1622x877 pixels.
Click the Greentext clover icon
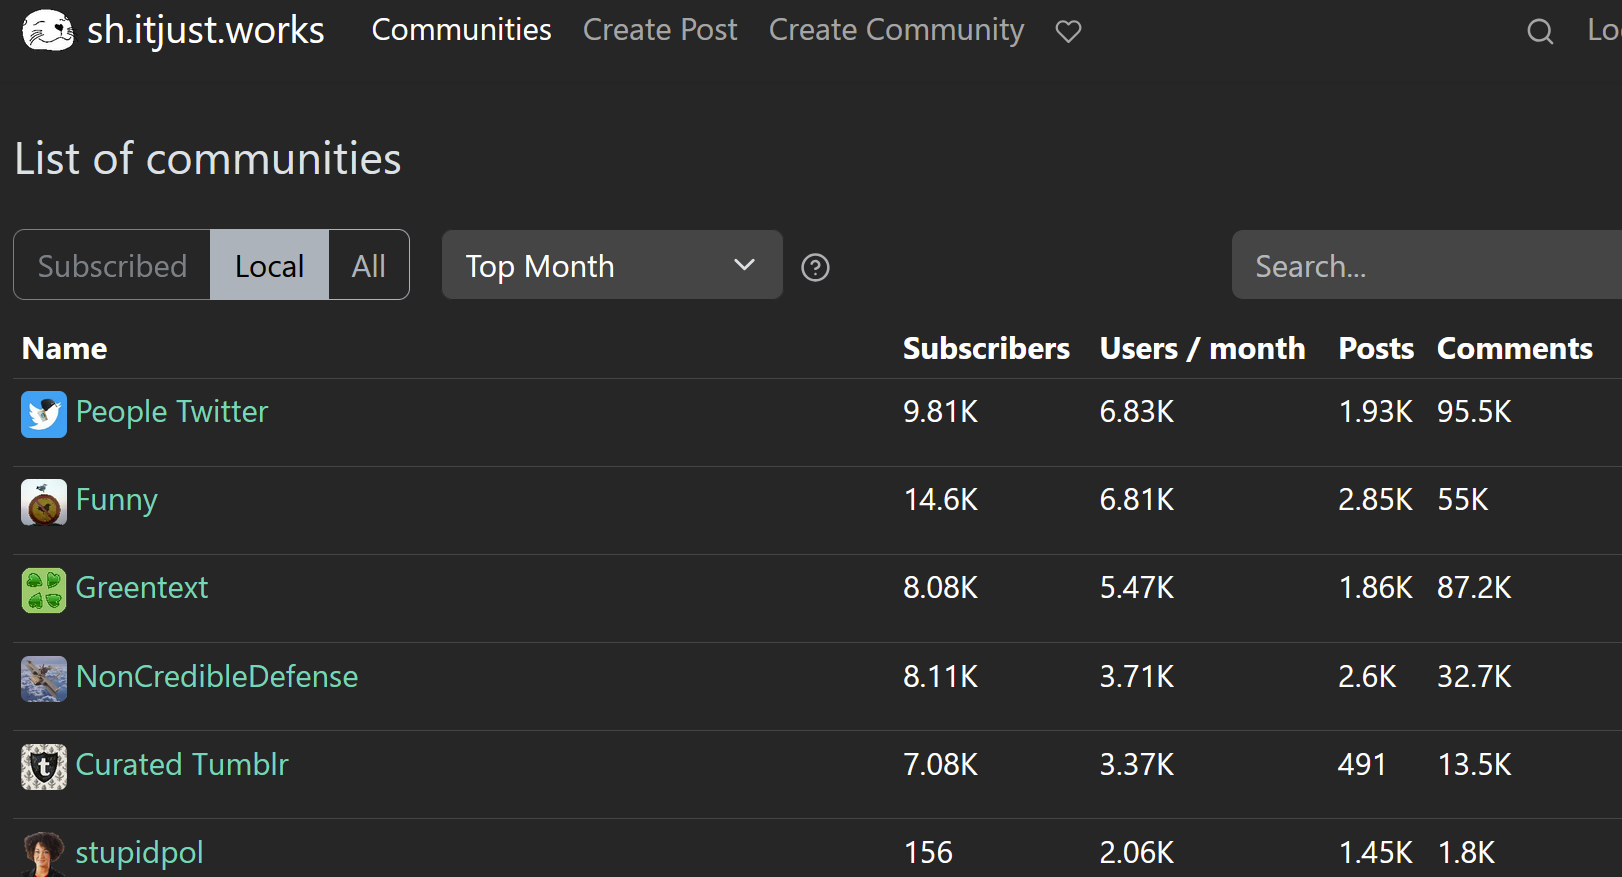point(44,590)
